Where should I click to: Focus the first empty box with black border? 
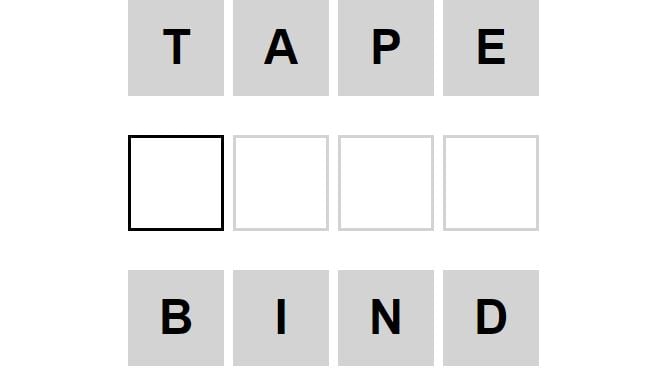[176, 183]
